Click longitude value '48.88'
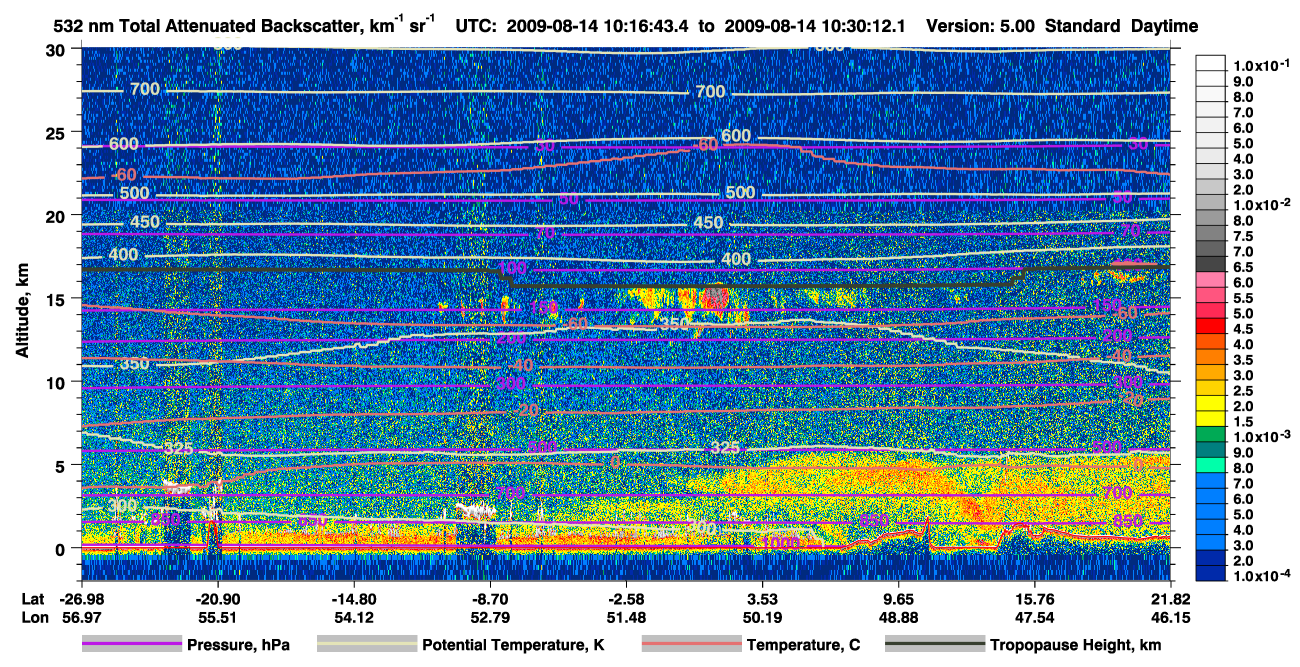Image resolution: width=1300 pixels, height=667 pixels. coord(899,617)
